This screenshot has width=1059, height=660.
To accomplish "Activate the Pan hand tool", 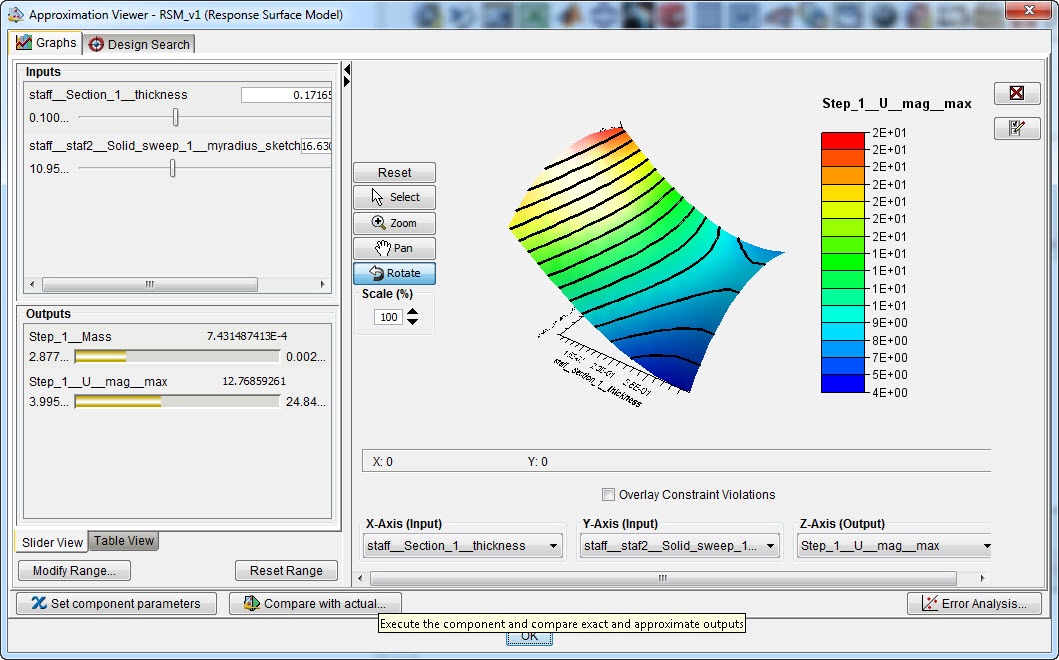I will pyautogui.click(x=394, y=248).
